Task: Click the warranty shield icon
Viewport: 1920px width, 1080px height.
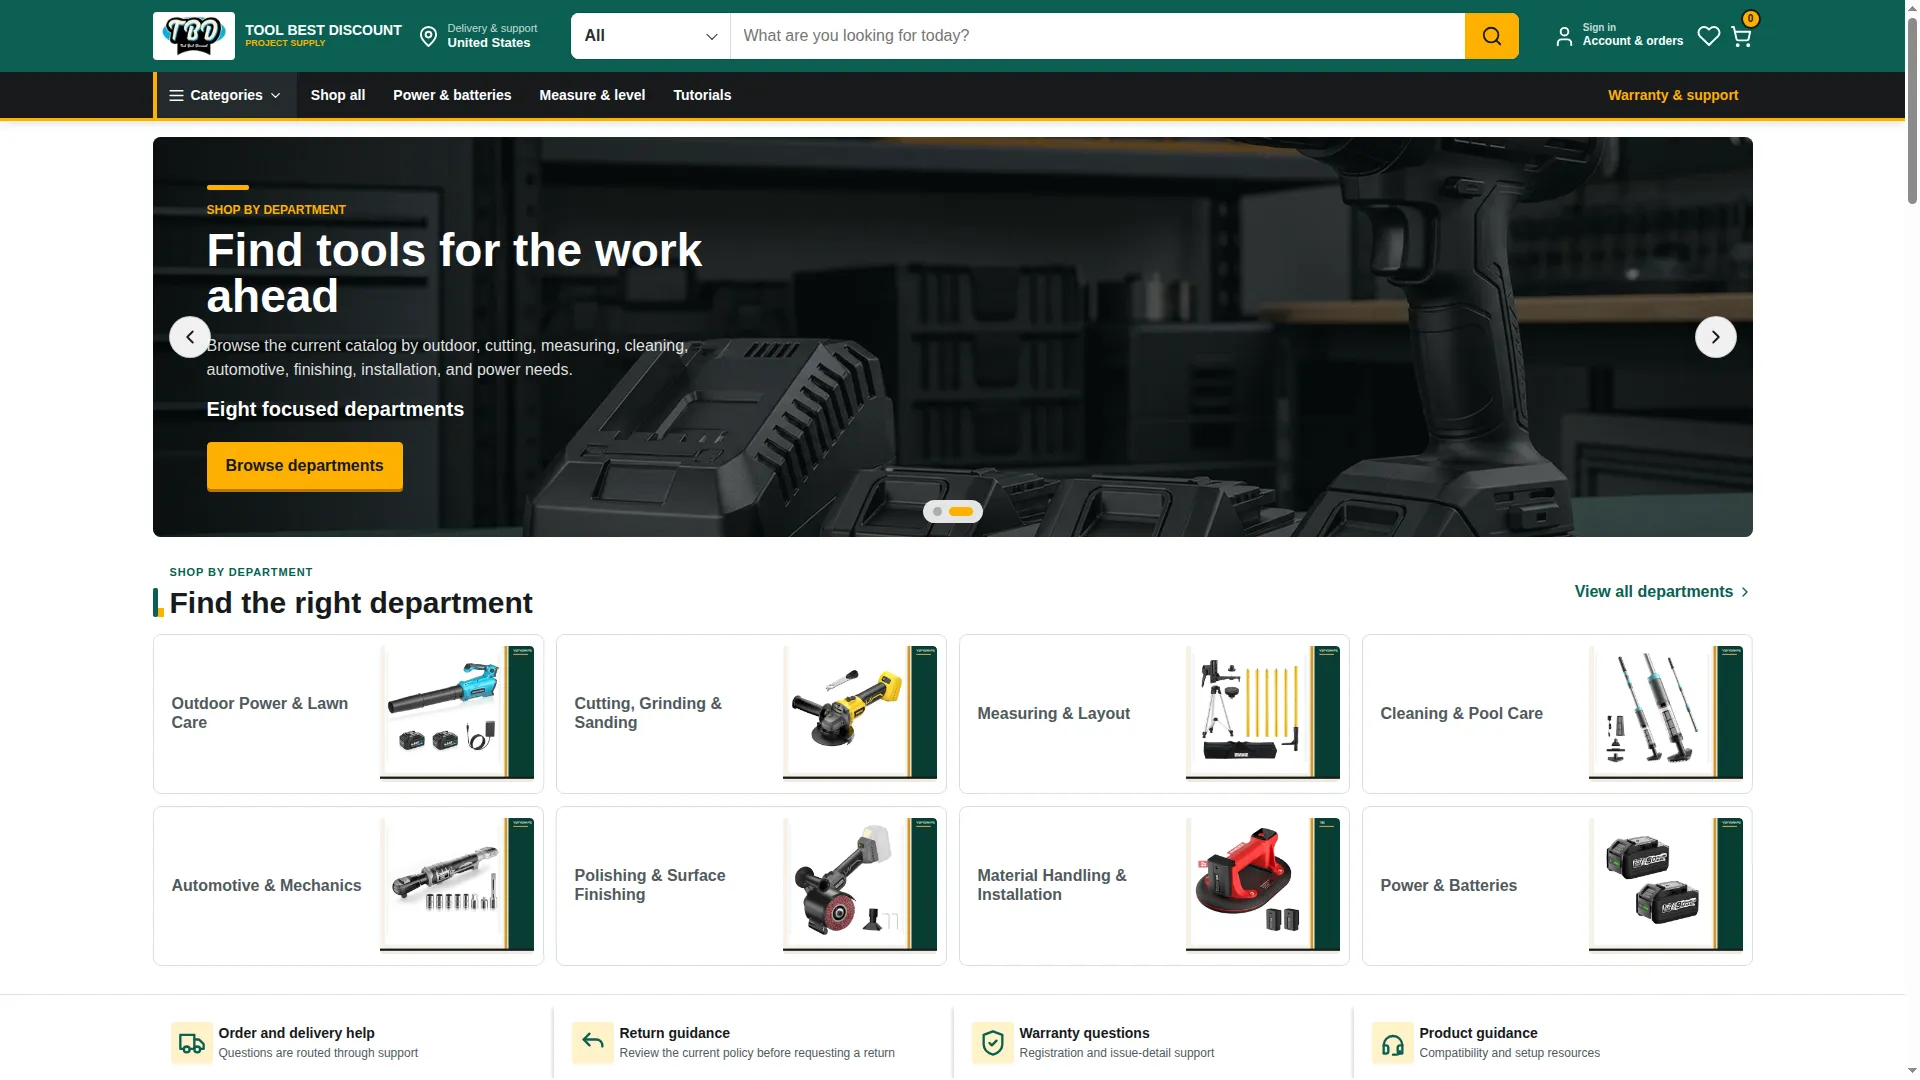Action: [992, 1043]
